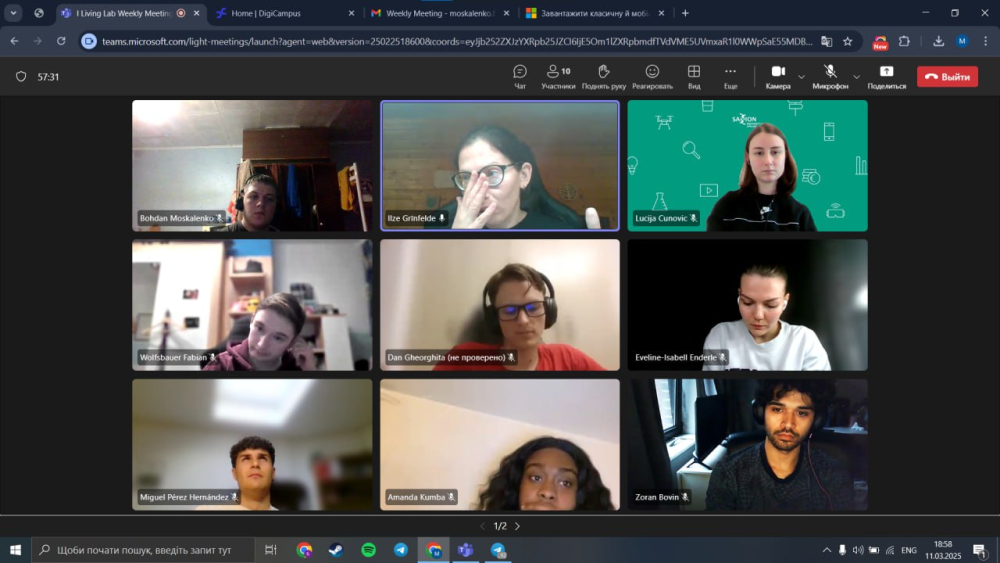Select Bohdan Moskalenko's video tile
The width and height of the screenshot is (1000, 563).
point(252,165)
